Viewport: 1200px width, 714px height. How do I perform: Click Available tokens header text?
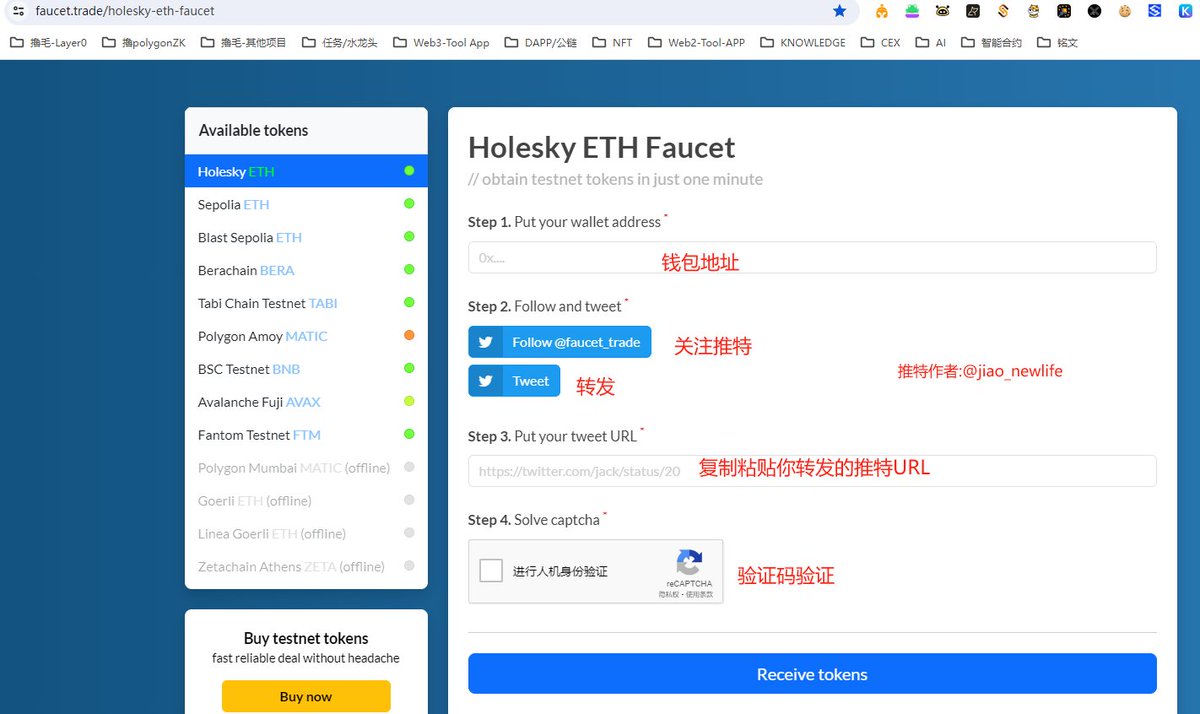click(x=253, y=130)
